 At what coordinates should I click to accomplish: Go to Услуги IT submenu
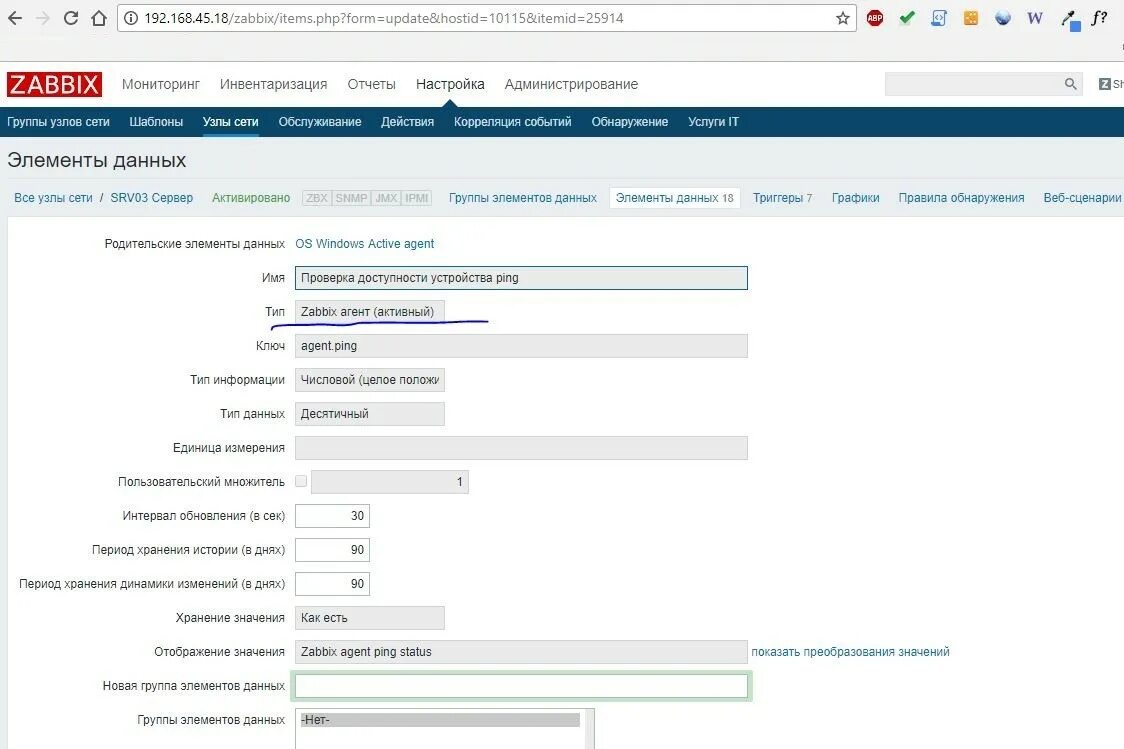point(713,122)
